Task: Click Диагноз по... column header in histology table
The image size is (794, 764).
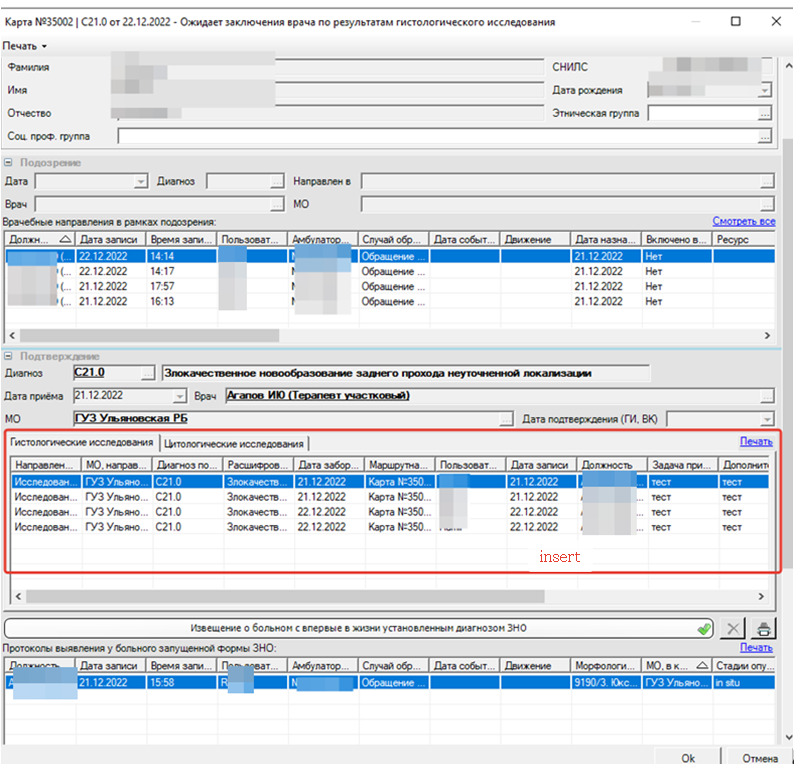Action: (187, 465)
